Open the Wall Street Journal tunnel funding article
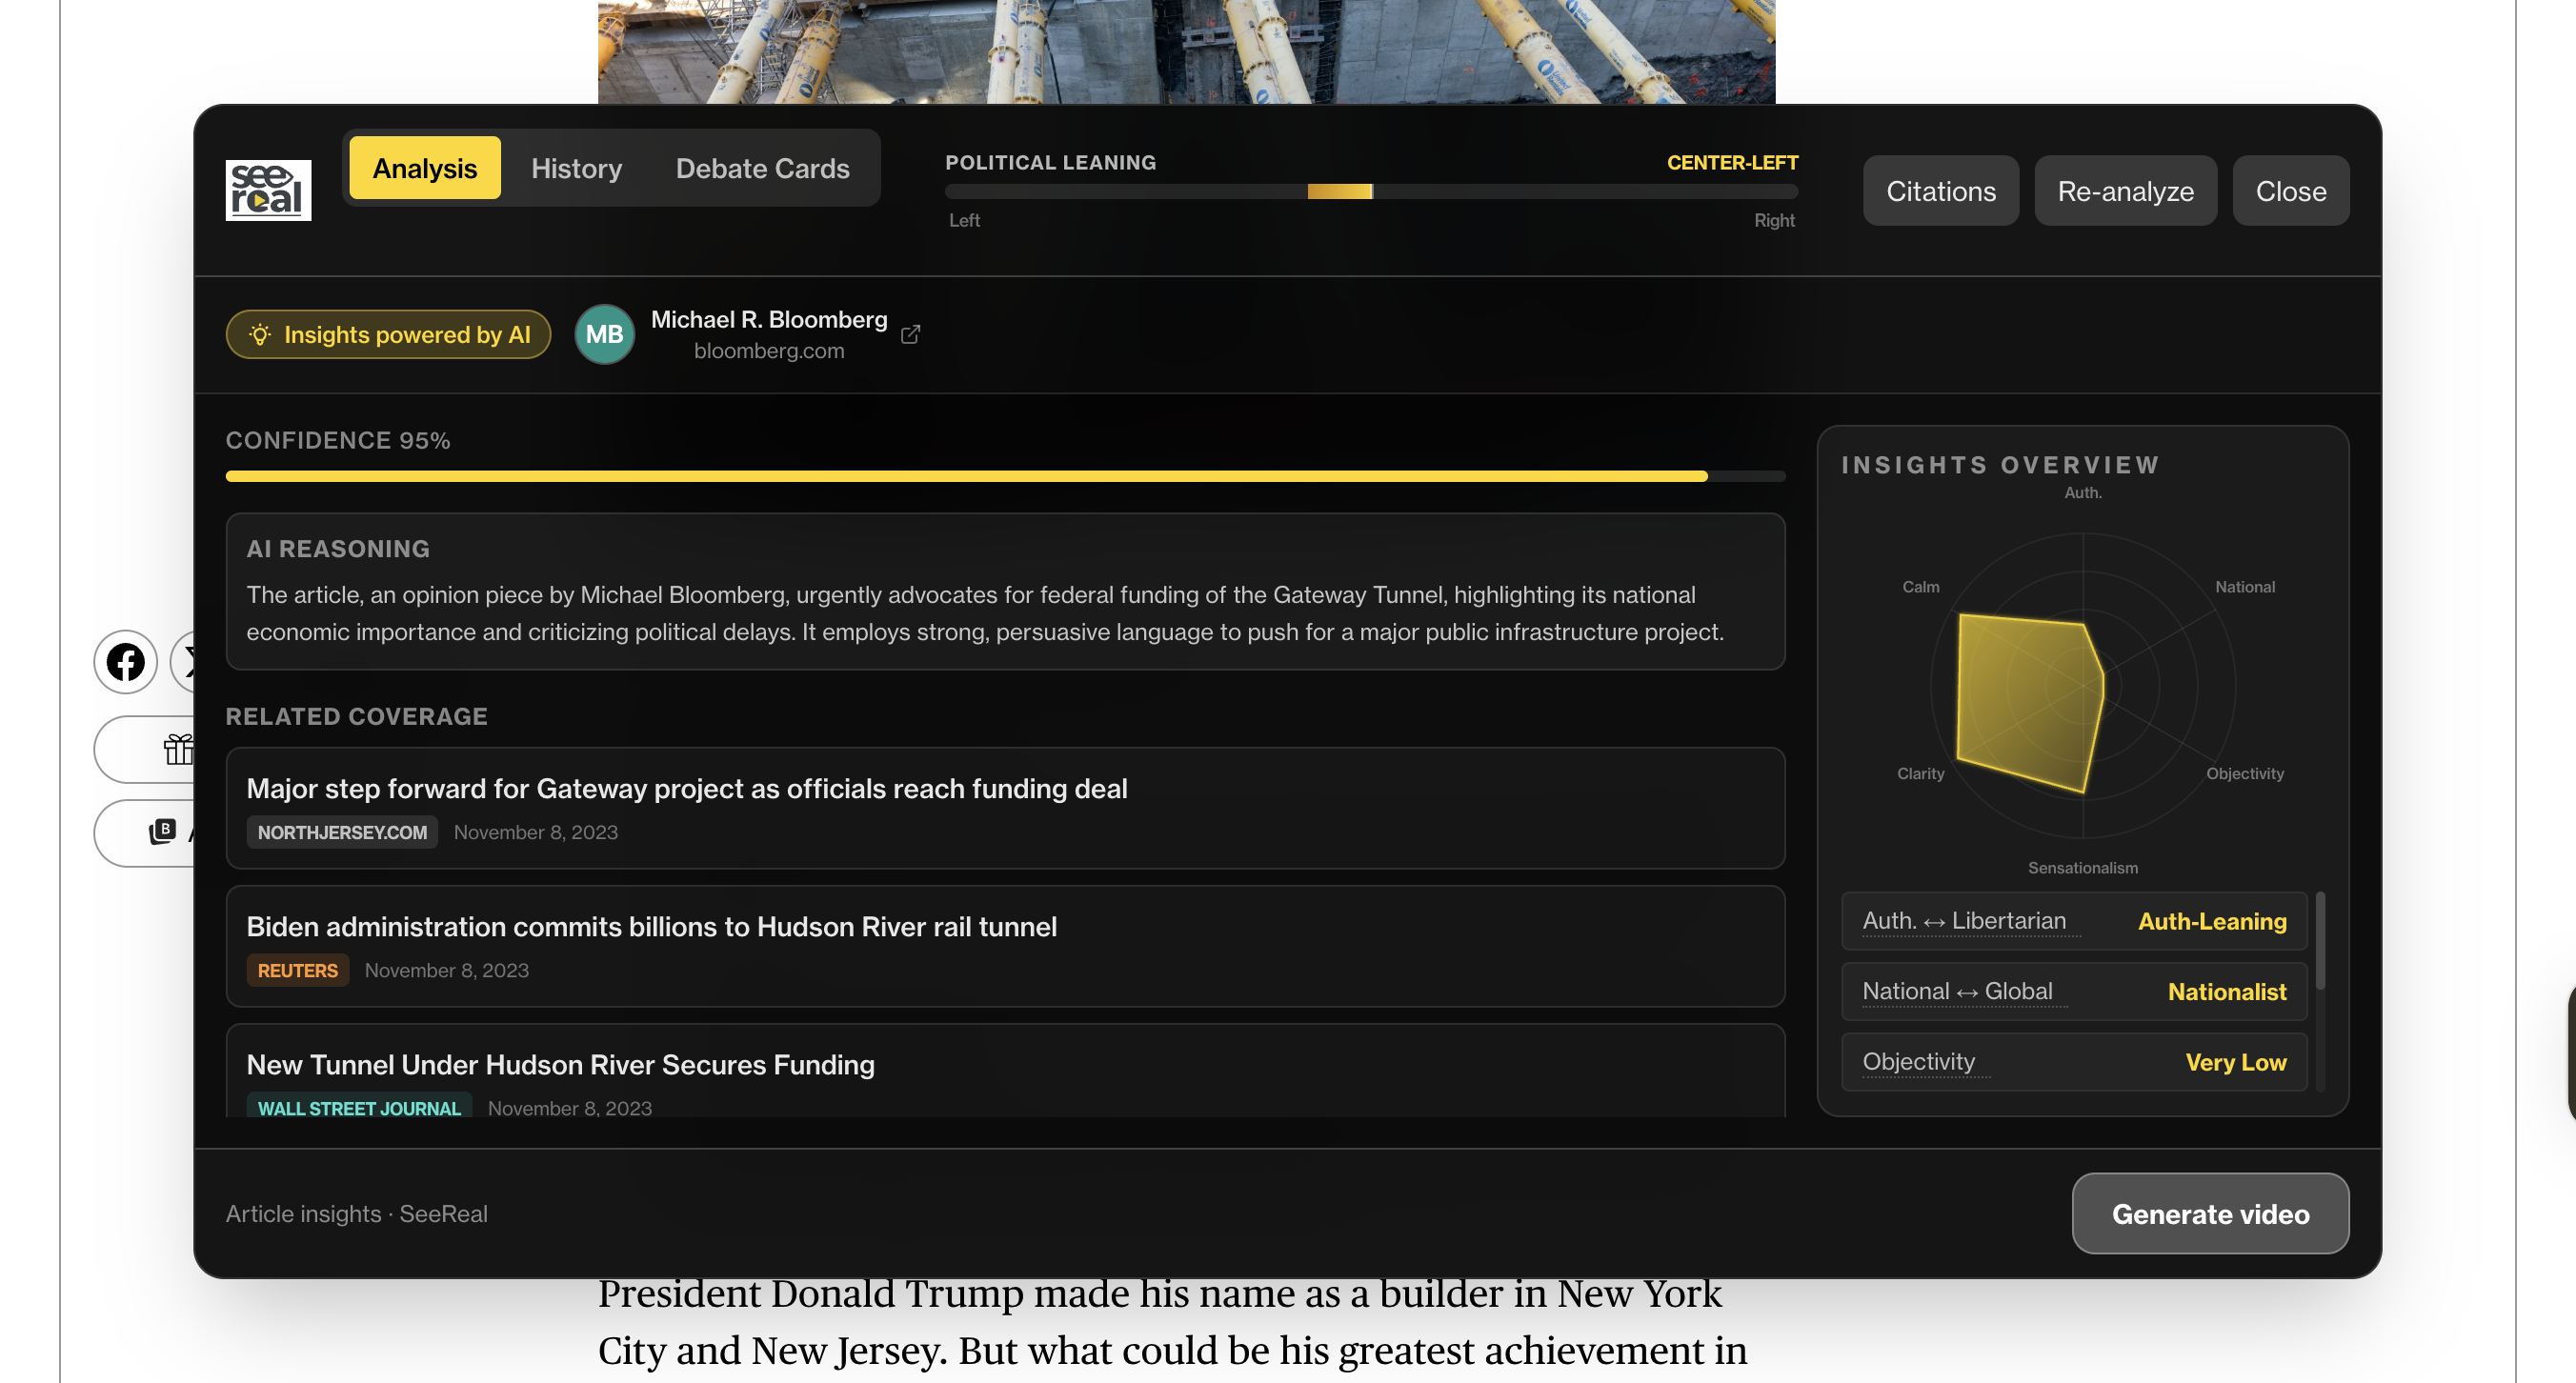The width and height of the screenshot is (2576, 1383). click(x=560, y=1064)
